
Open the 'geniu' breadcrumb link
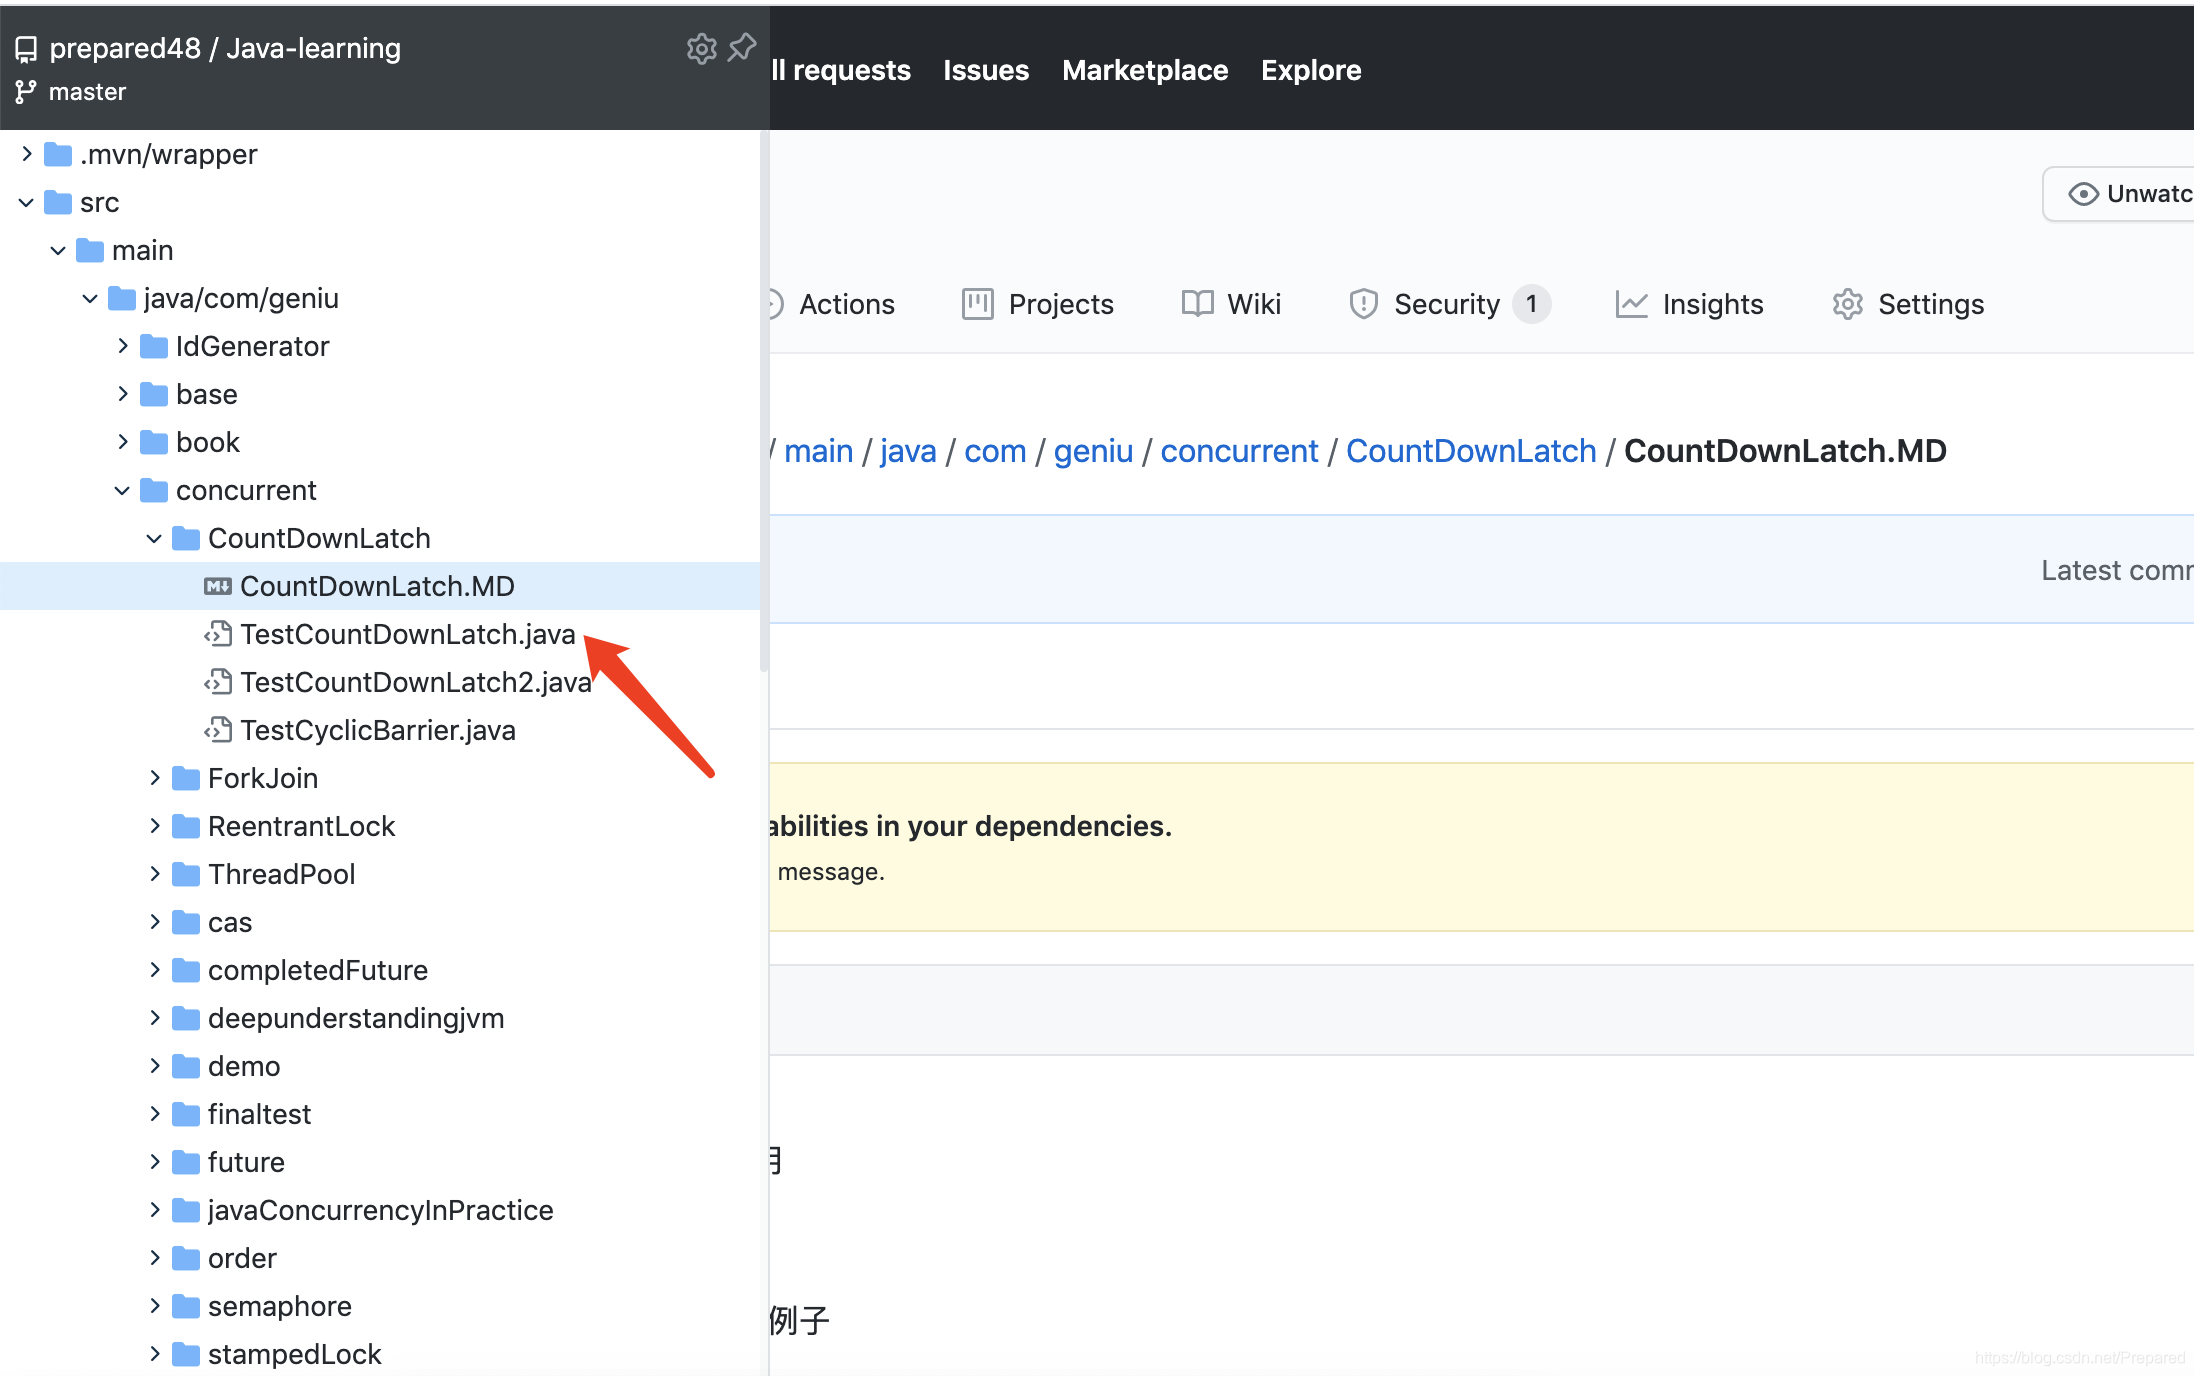click(x=1093, y=451)
